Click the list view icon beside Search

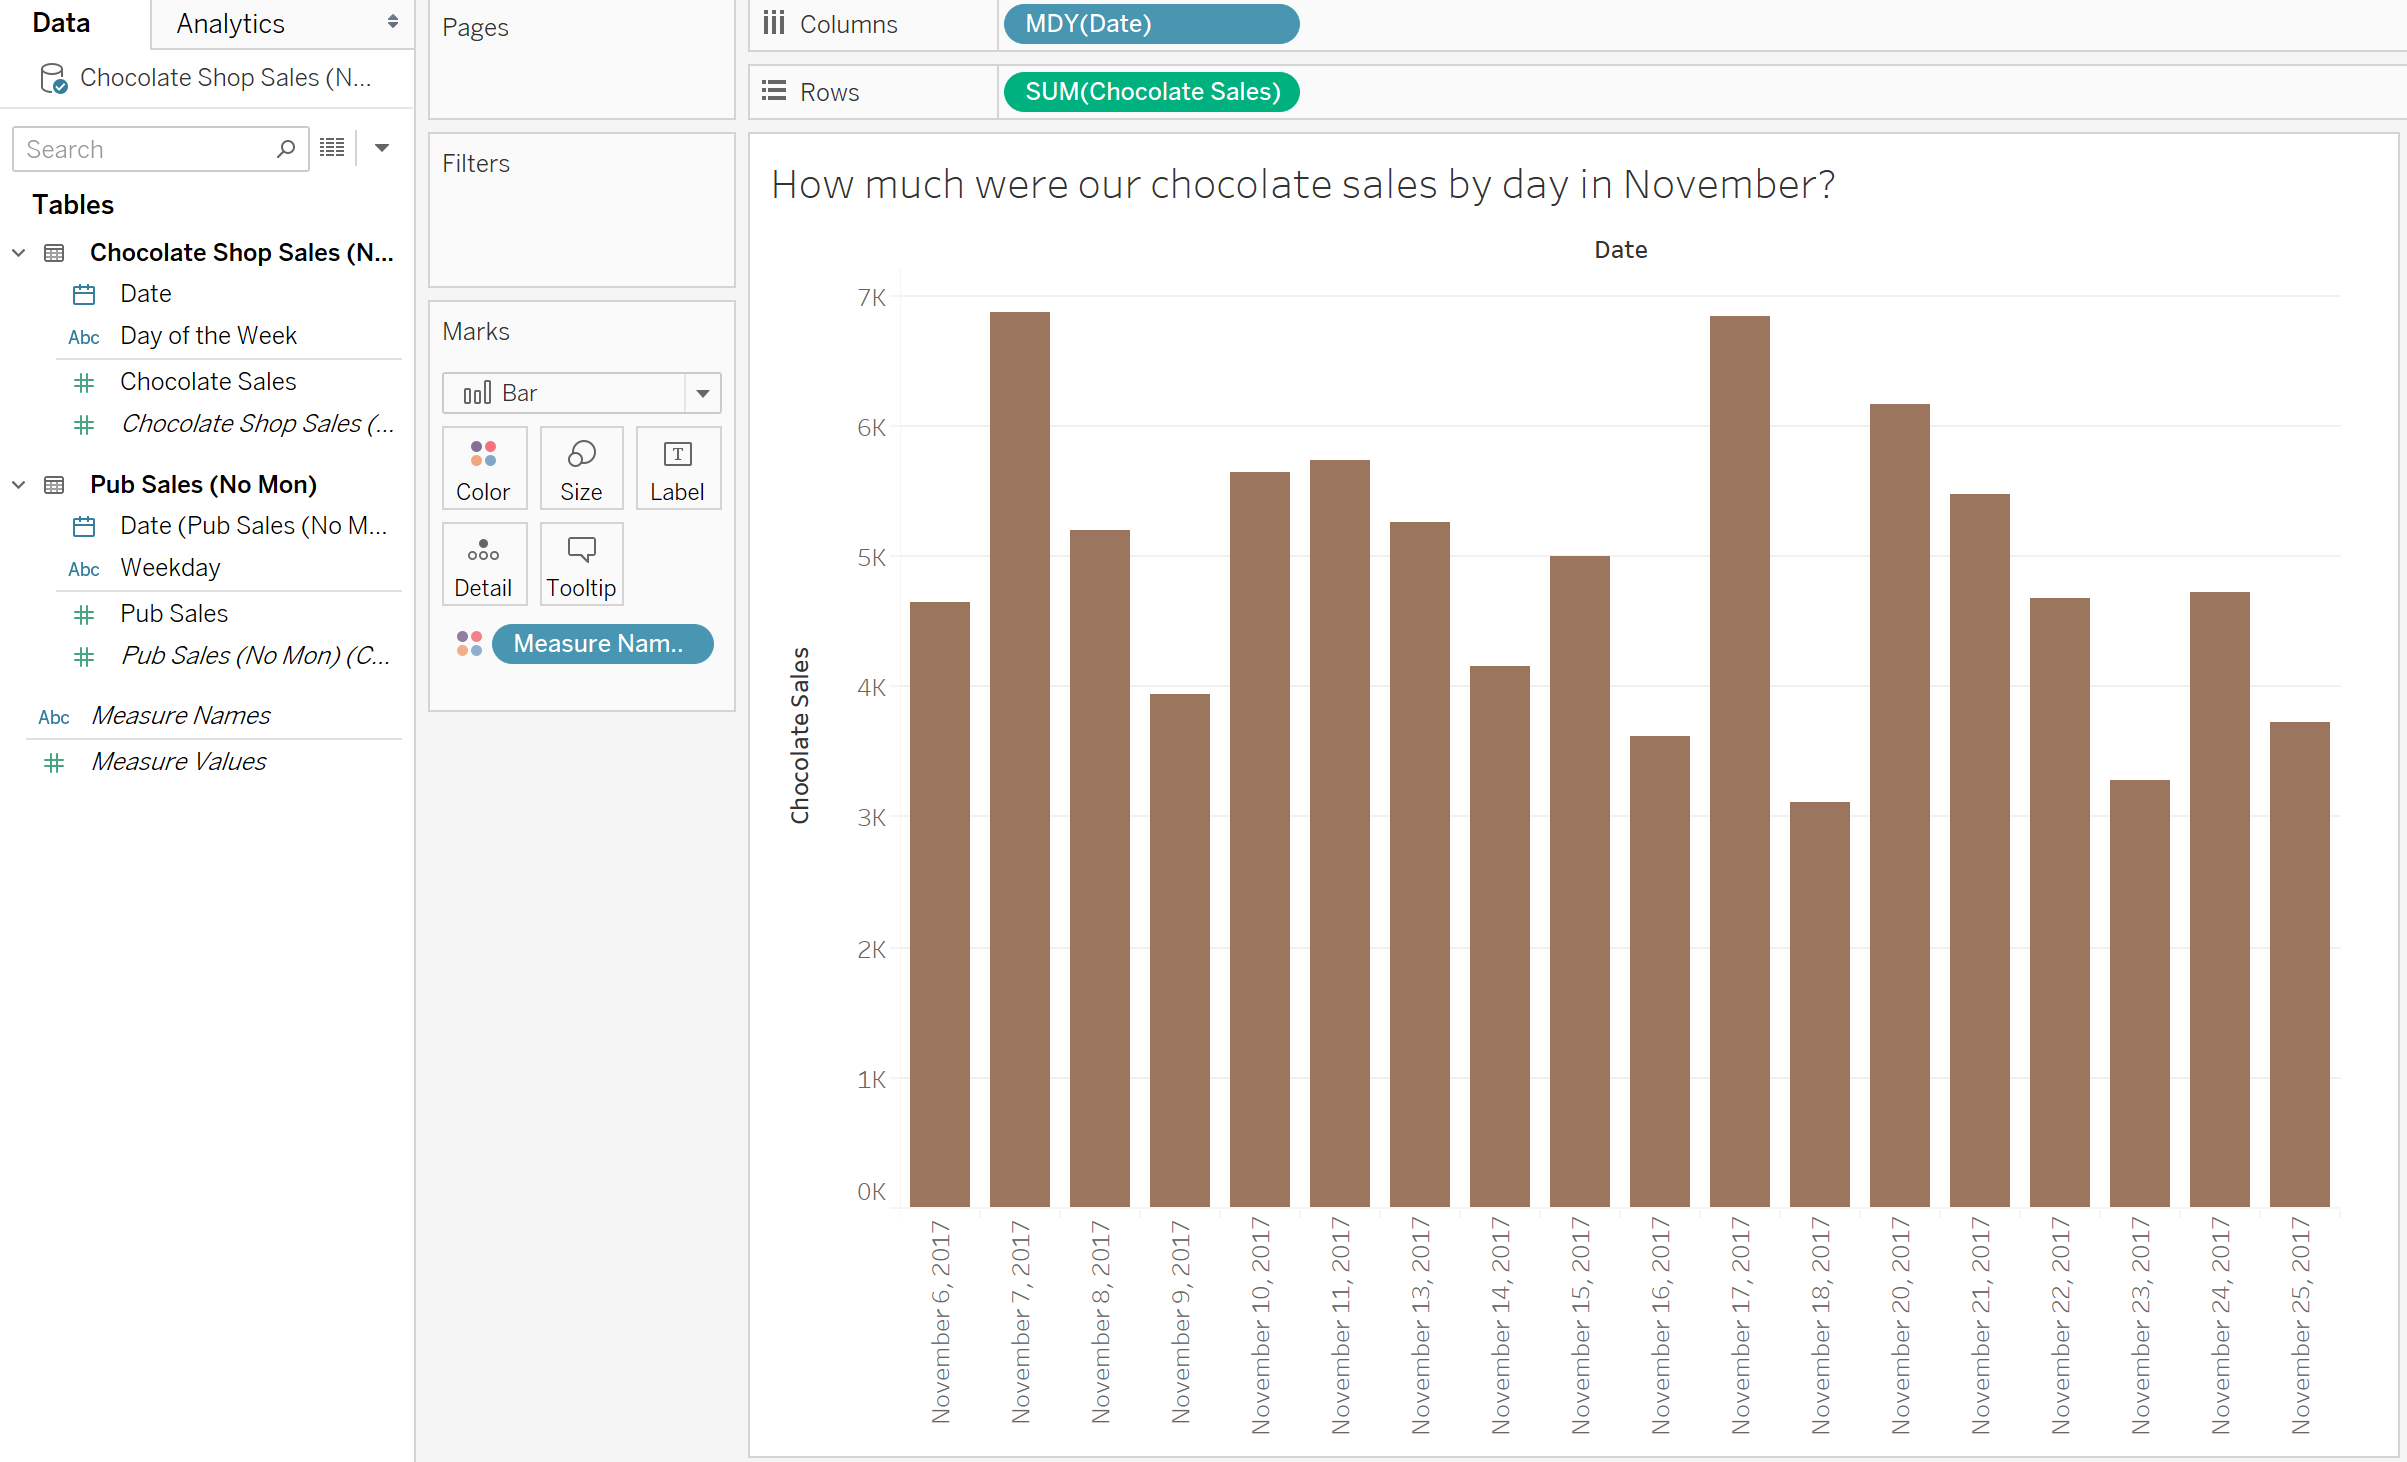332,148
